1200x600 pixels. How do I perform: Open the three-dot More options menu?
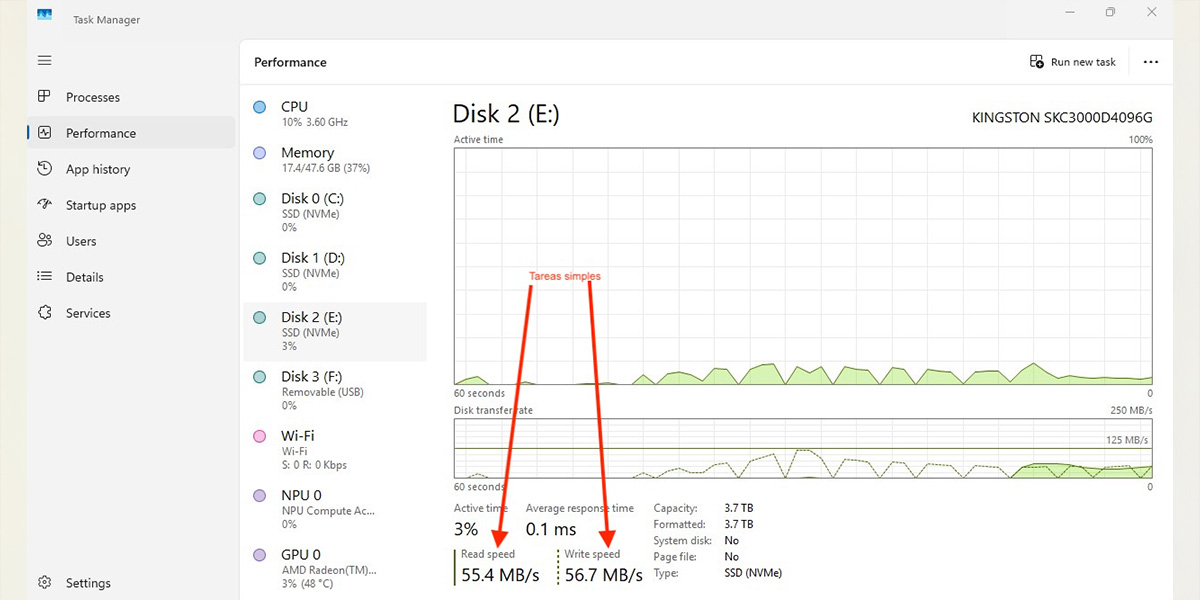point(1150,61)
